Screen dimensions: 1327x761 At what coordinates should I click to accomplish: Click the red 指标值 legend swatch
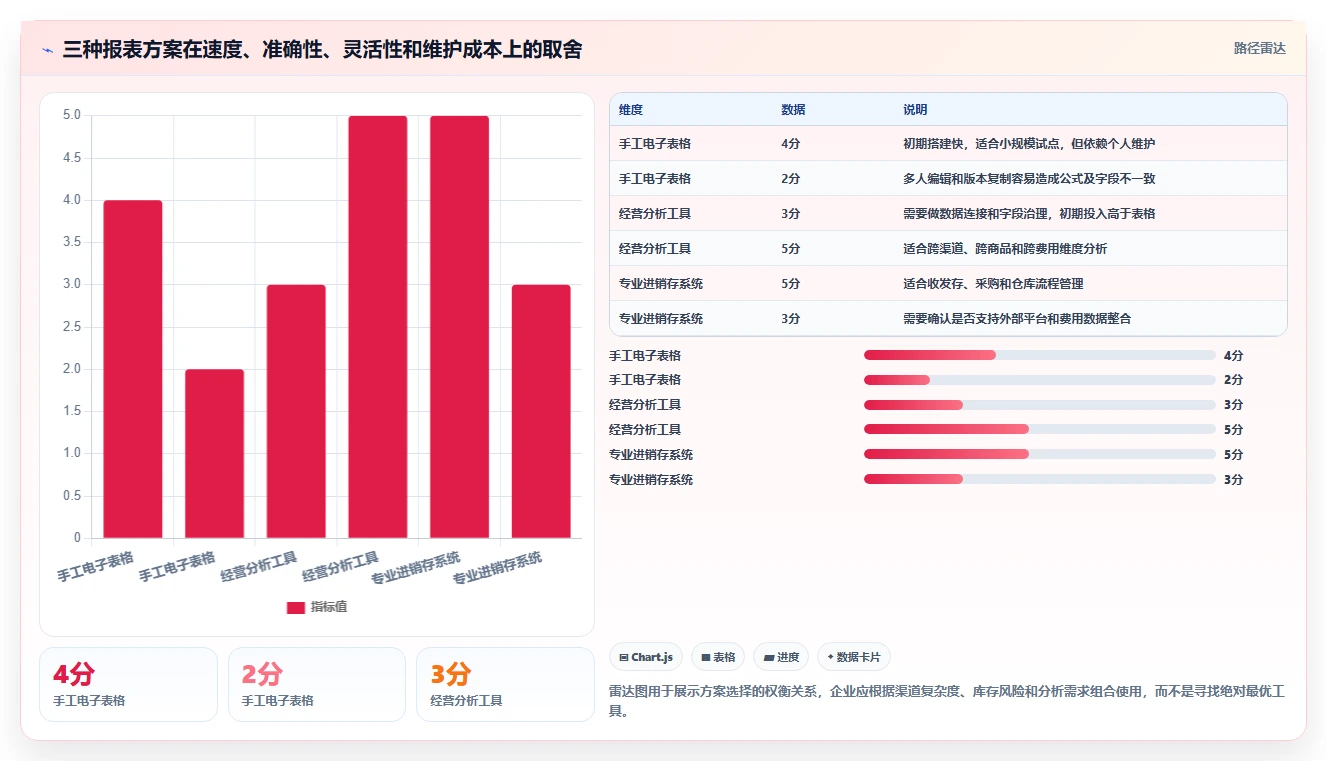(x=296, y=607)
